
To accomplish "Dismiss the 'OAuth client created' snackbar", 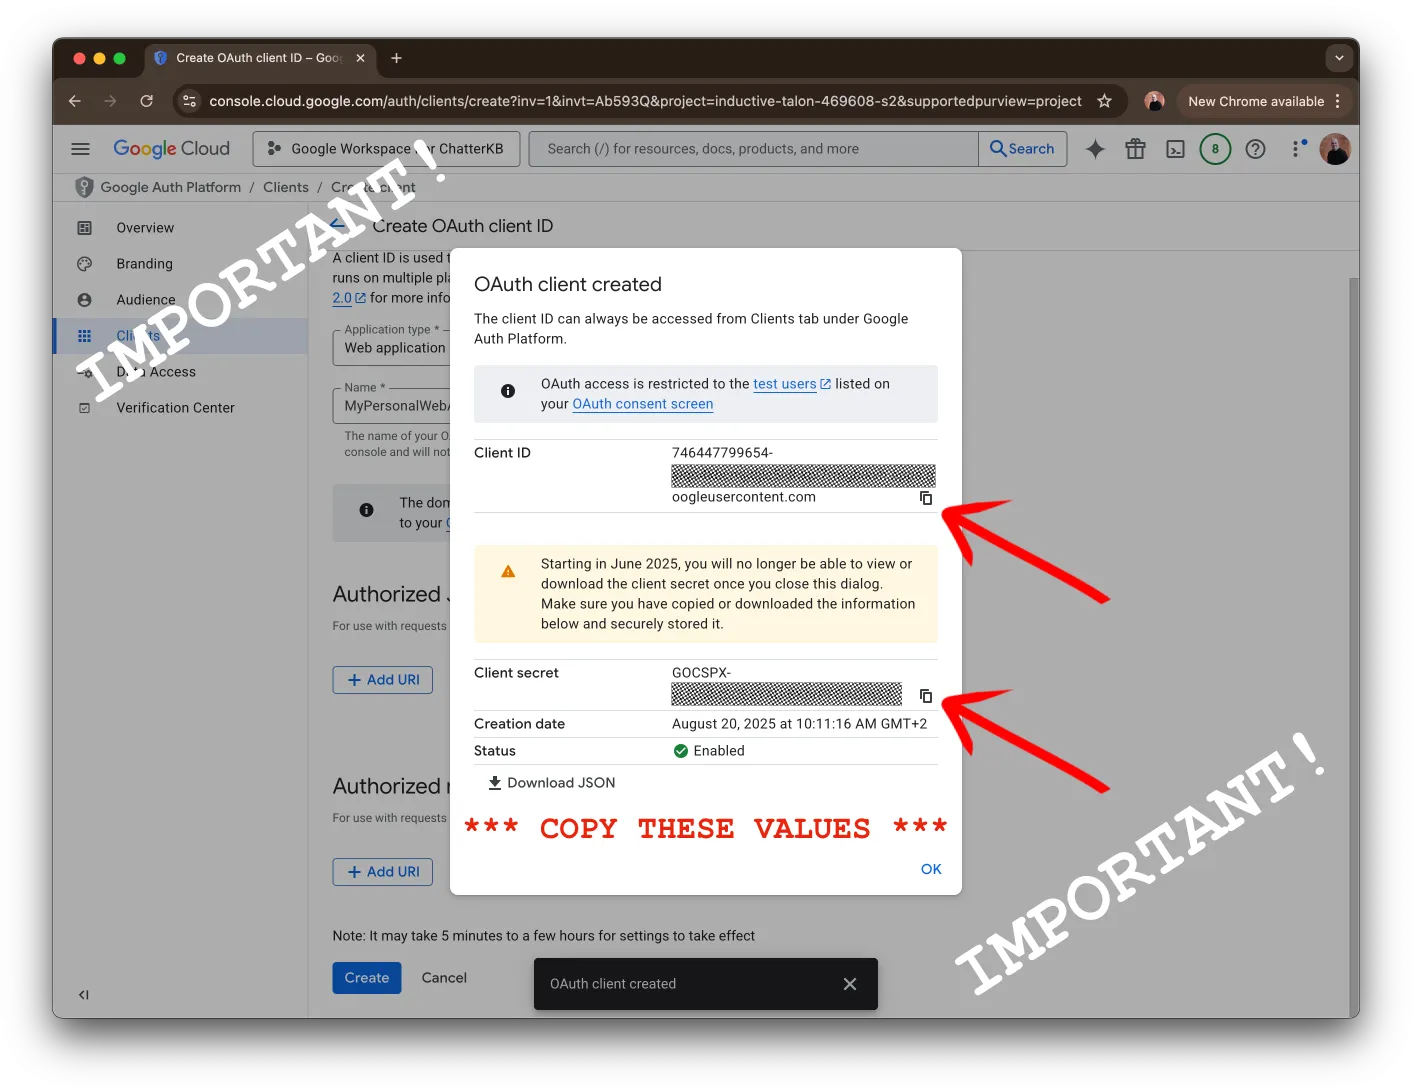I will [x=850, y=984].
